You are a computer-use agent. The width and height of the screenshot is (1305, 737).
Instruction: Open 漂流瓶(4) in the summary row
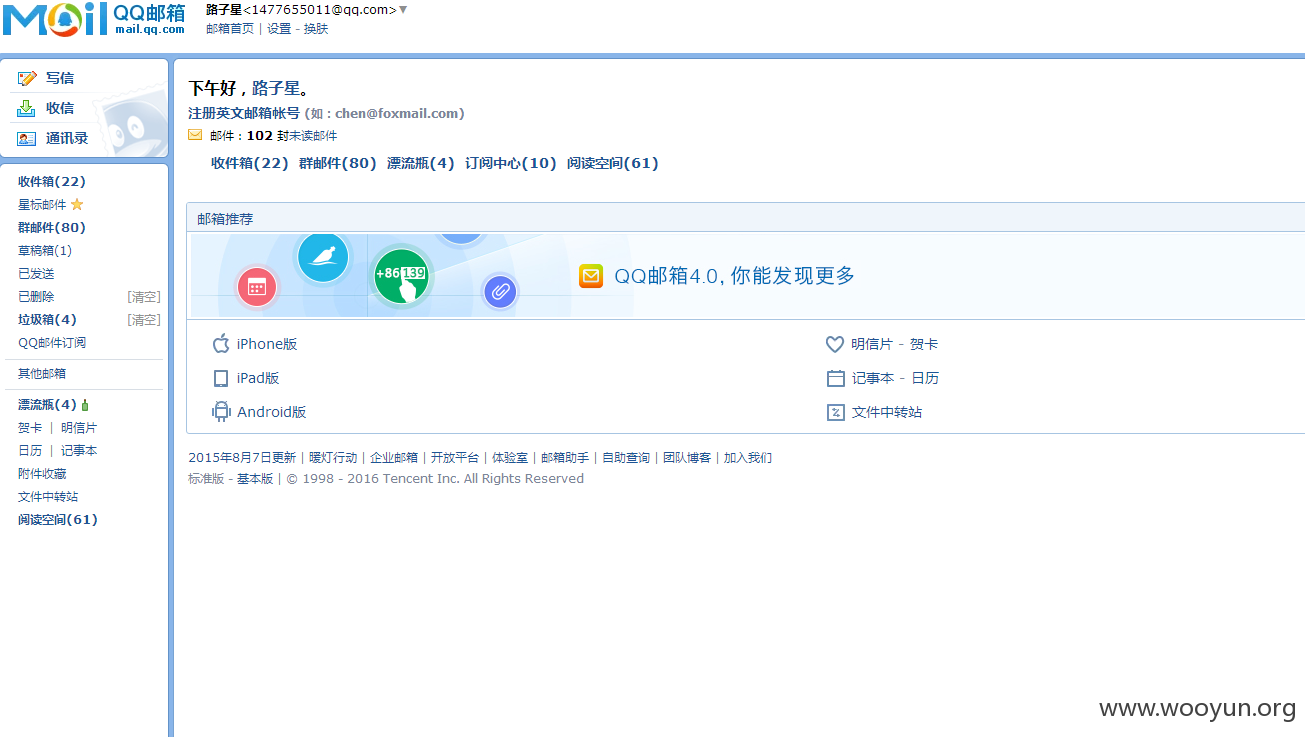tap(421, 163)
